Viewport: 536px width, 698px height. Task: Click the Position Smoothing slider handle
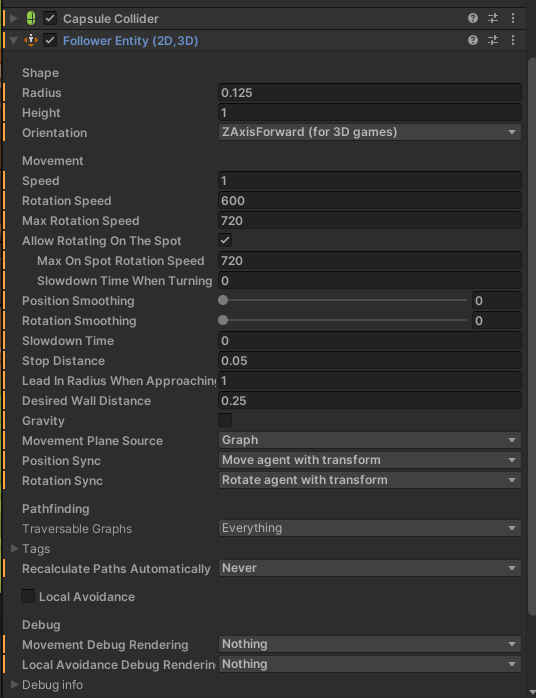pyautogui.click(x=223, y=300)
